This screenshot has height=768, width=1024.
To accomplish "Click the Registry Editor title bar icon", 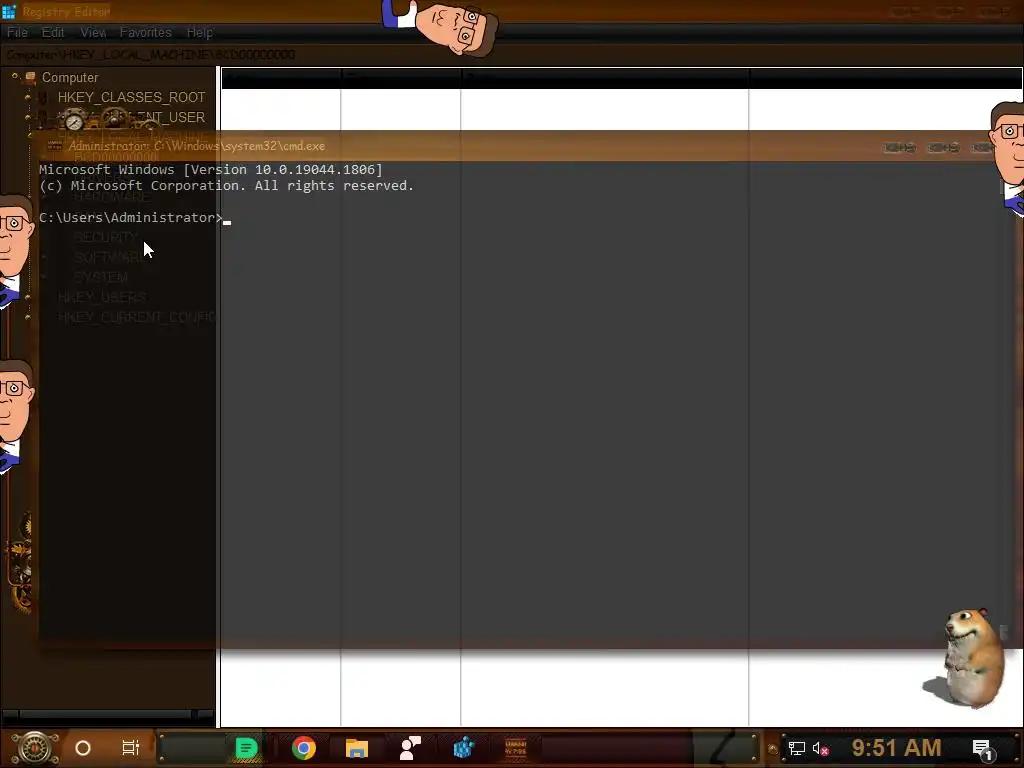I will pyautogui.click(x=8, y=12).
